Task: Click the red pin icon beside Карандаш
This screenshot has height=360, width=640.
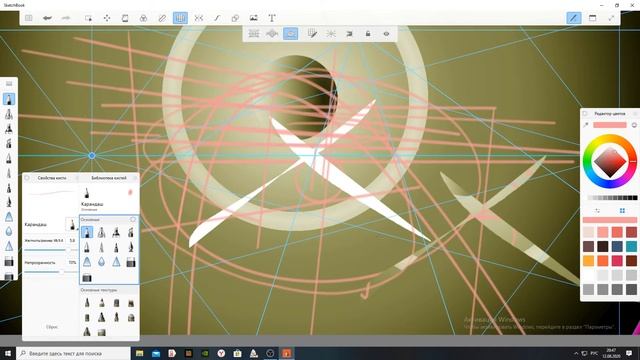Action: [131, 192]
